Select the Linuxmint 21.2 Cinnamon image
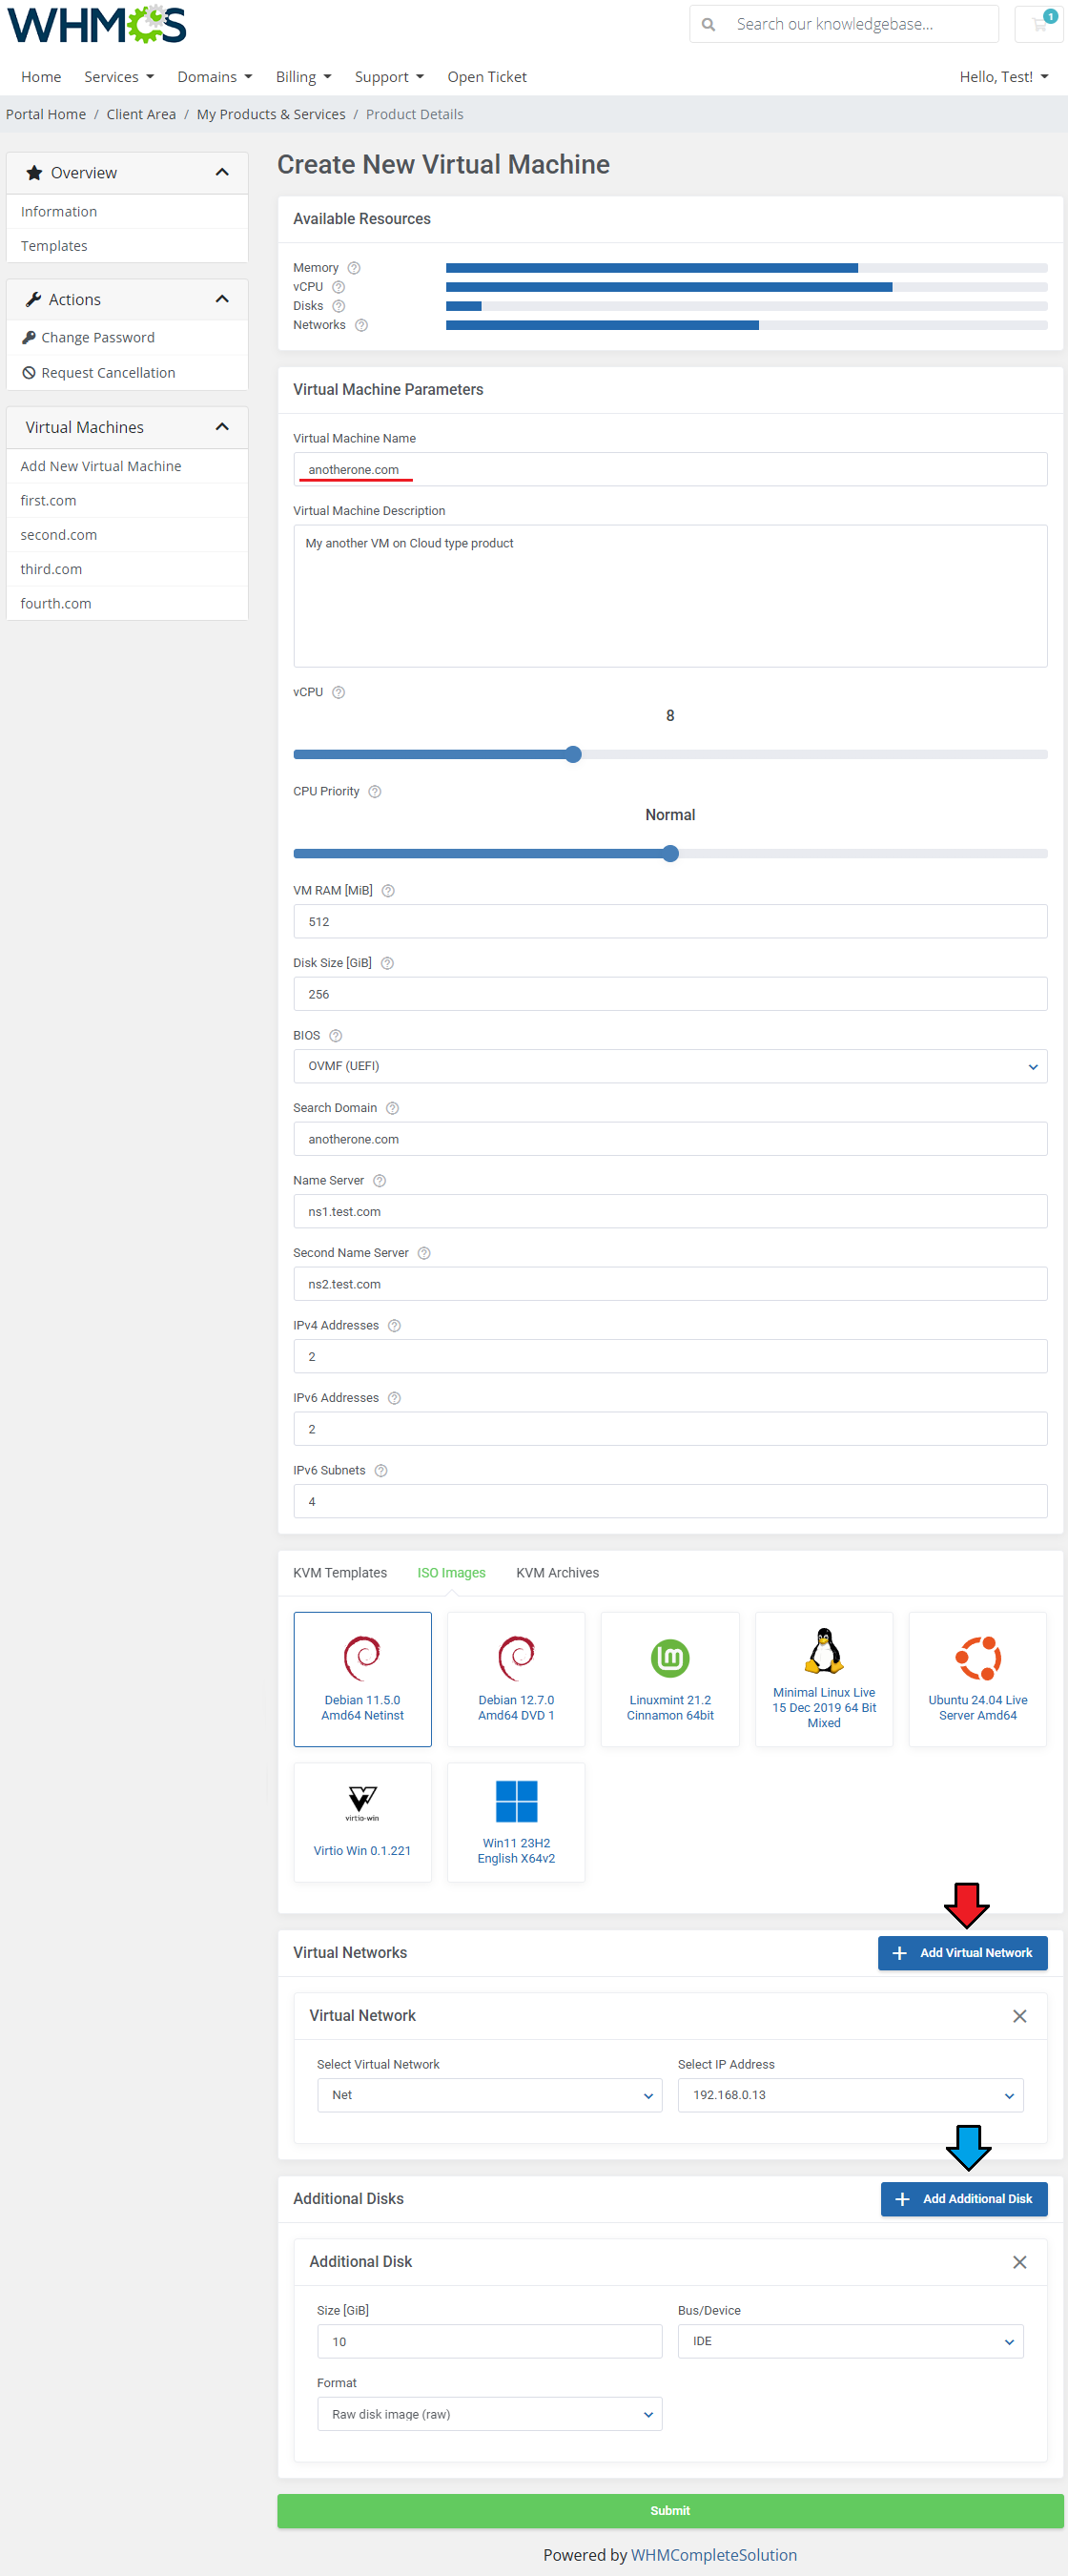This screenshot has width=1068, height=2576. 670,1679
